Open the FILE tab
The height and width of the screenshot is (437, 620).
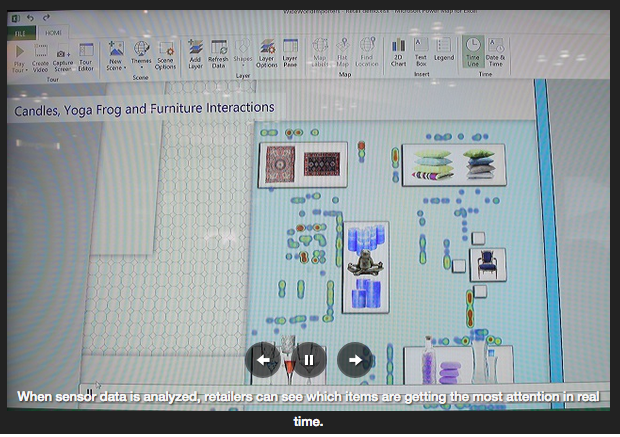point(20,34)
